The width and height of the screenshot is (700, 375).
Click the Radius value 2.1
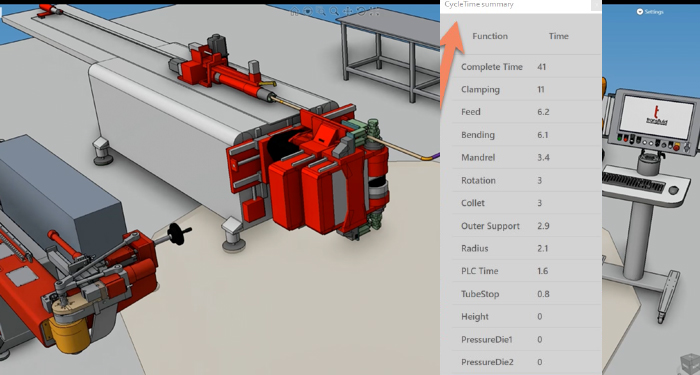coord(542,249)
